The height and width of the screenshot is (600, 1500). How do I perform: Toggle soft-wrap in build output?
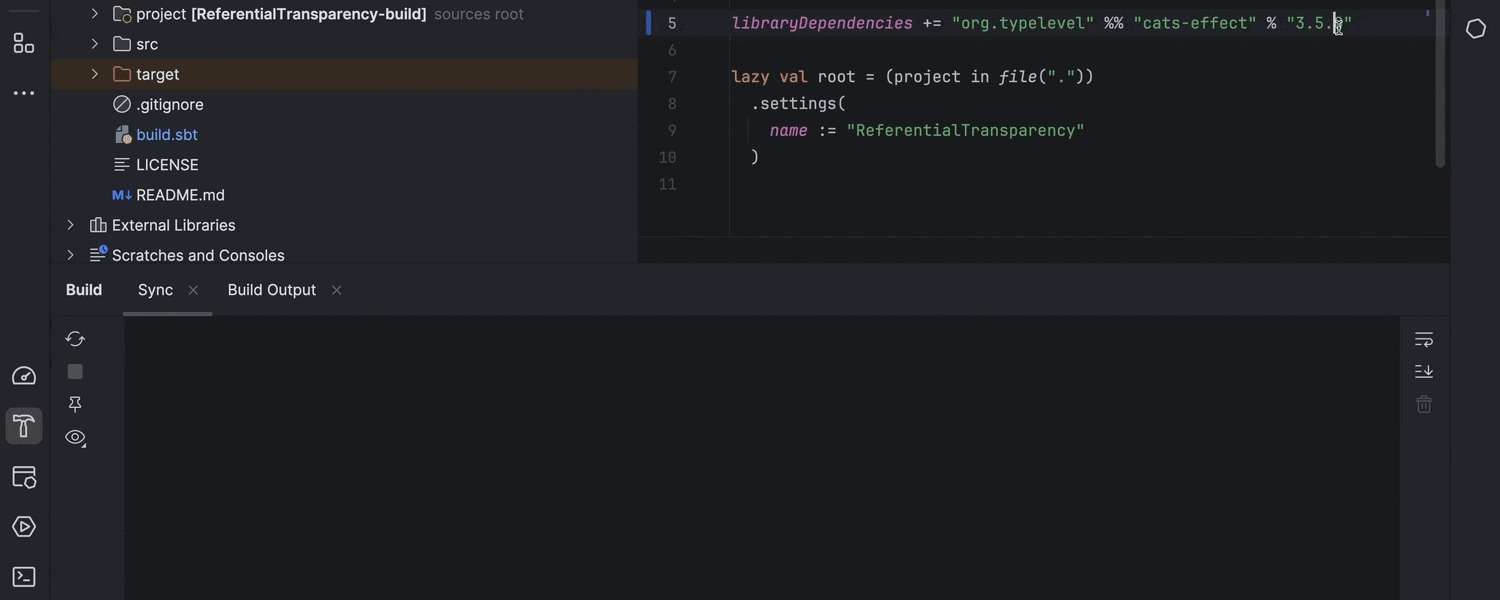point(1424,340)
